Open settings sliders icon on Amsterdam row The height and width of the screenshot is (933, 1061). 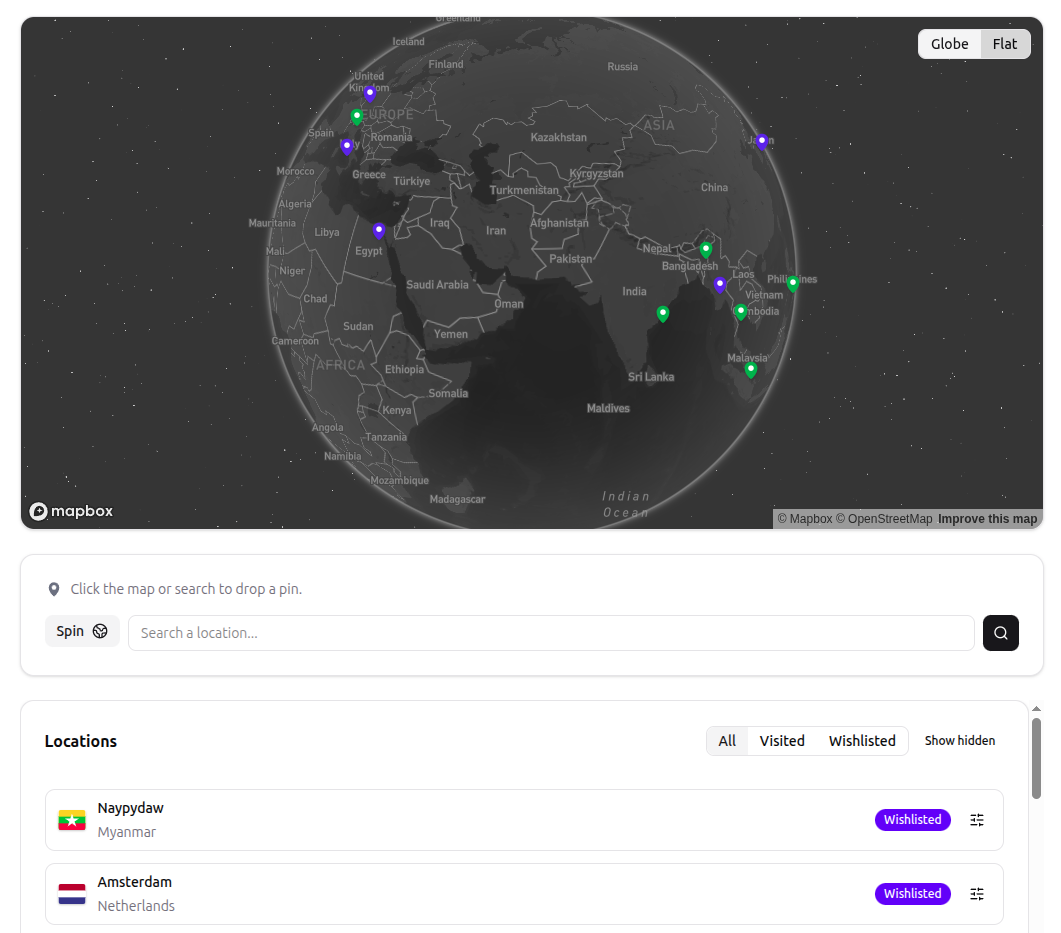click(977, 893)
